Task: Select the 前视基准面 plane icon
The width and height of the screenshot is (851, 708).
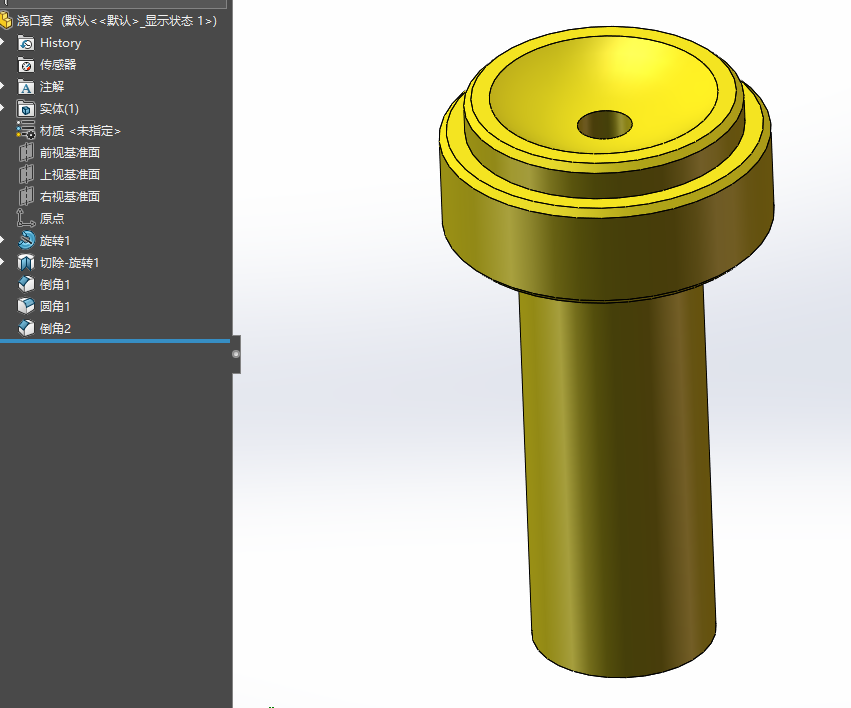Action: click(x=26, y=152)
